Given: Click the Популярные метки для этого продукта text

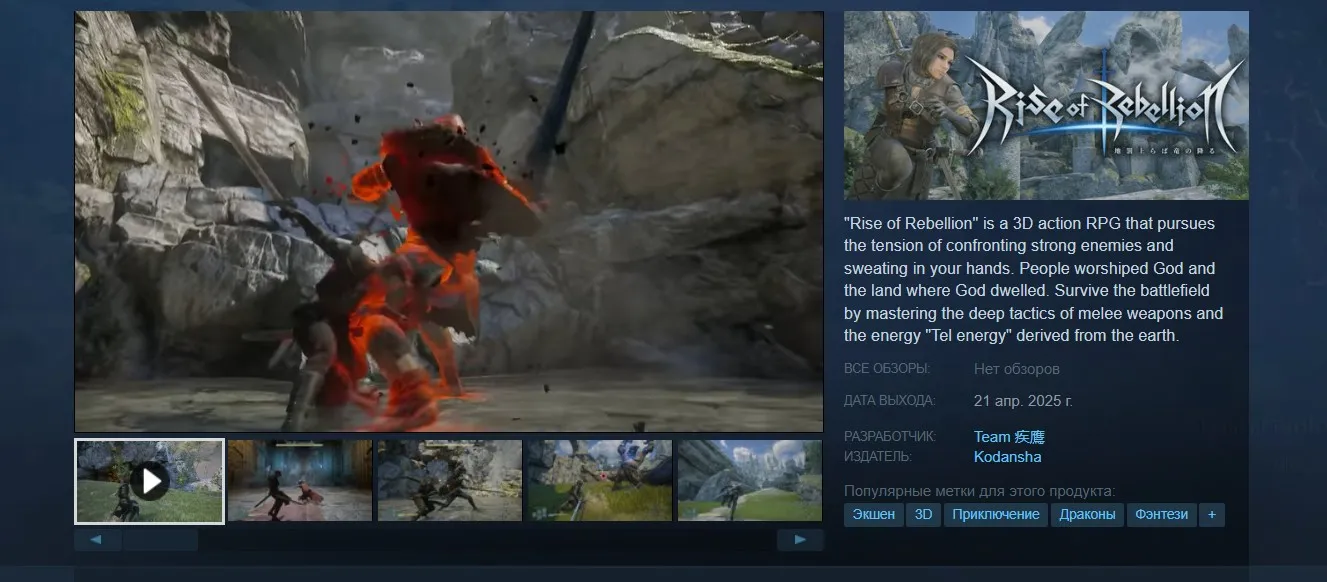Looking at the screenshot, I should coord(979,491).
